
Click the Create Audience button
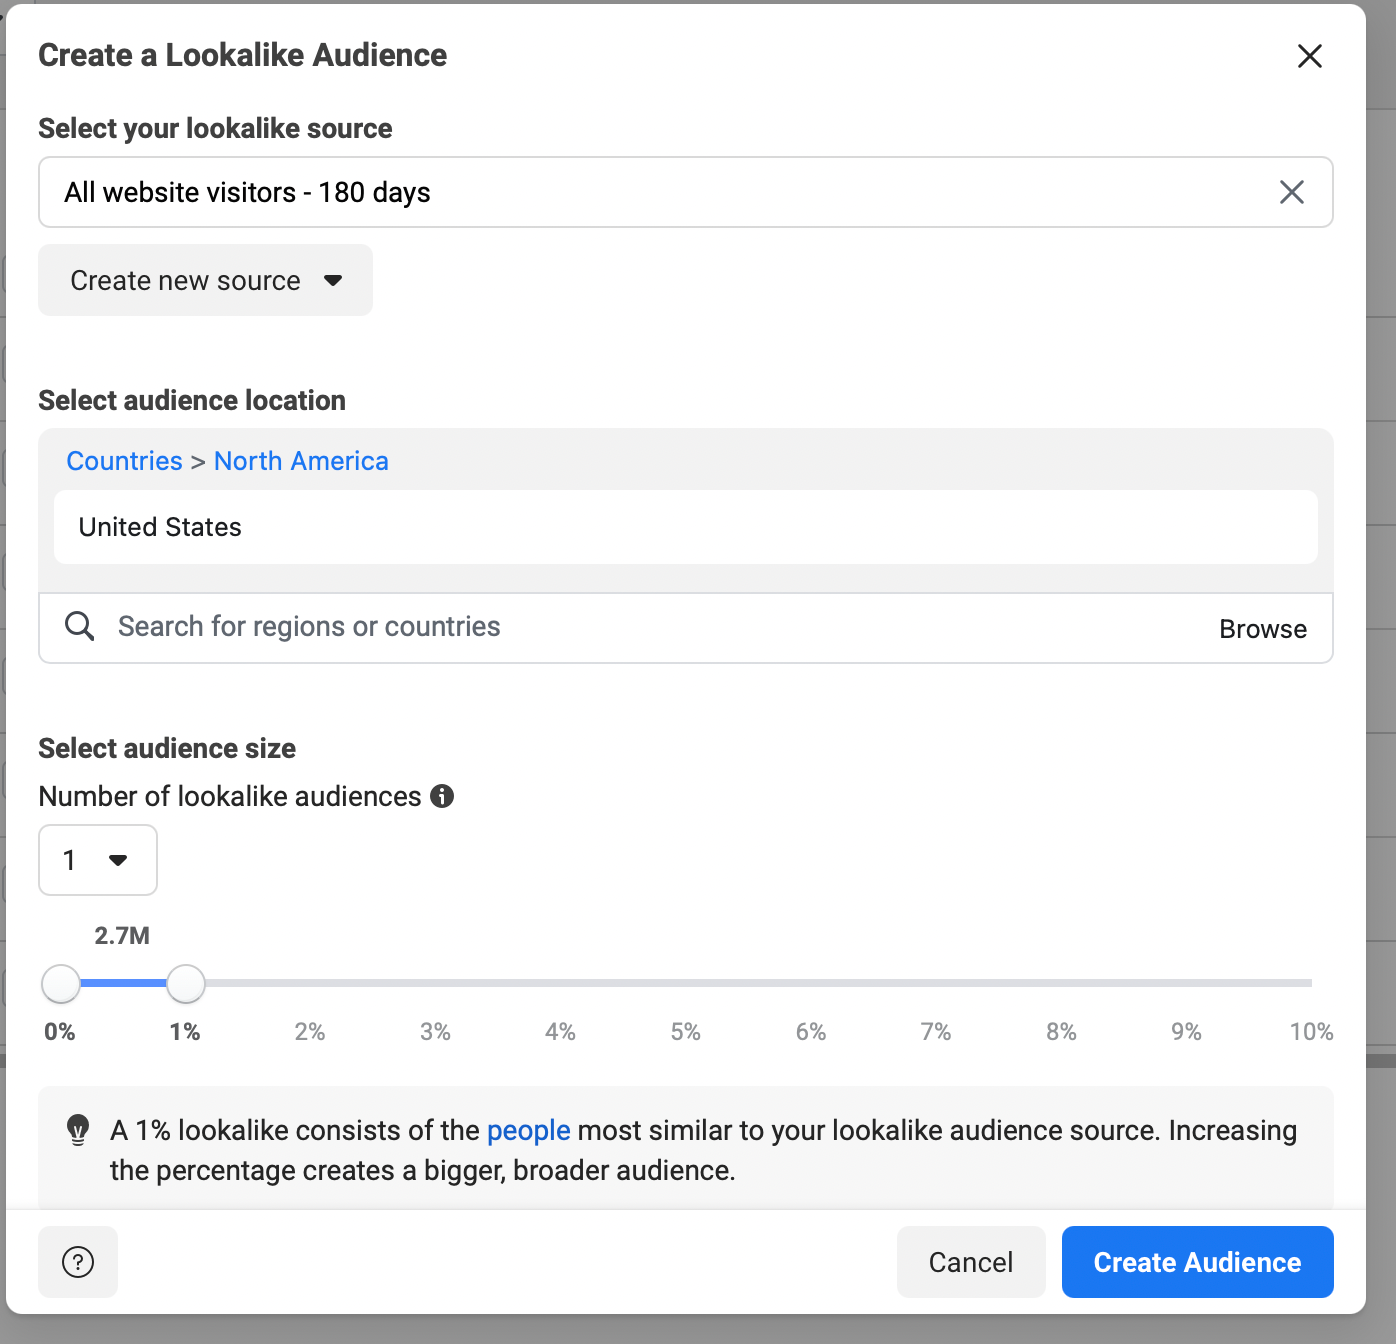coord(1197,1262)
